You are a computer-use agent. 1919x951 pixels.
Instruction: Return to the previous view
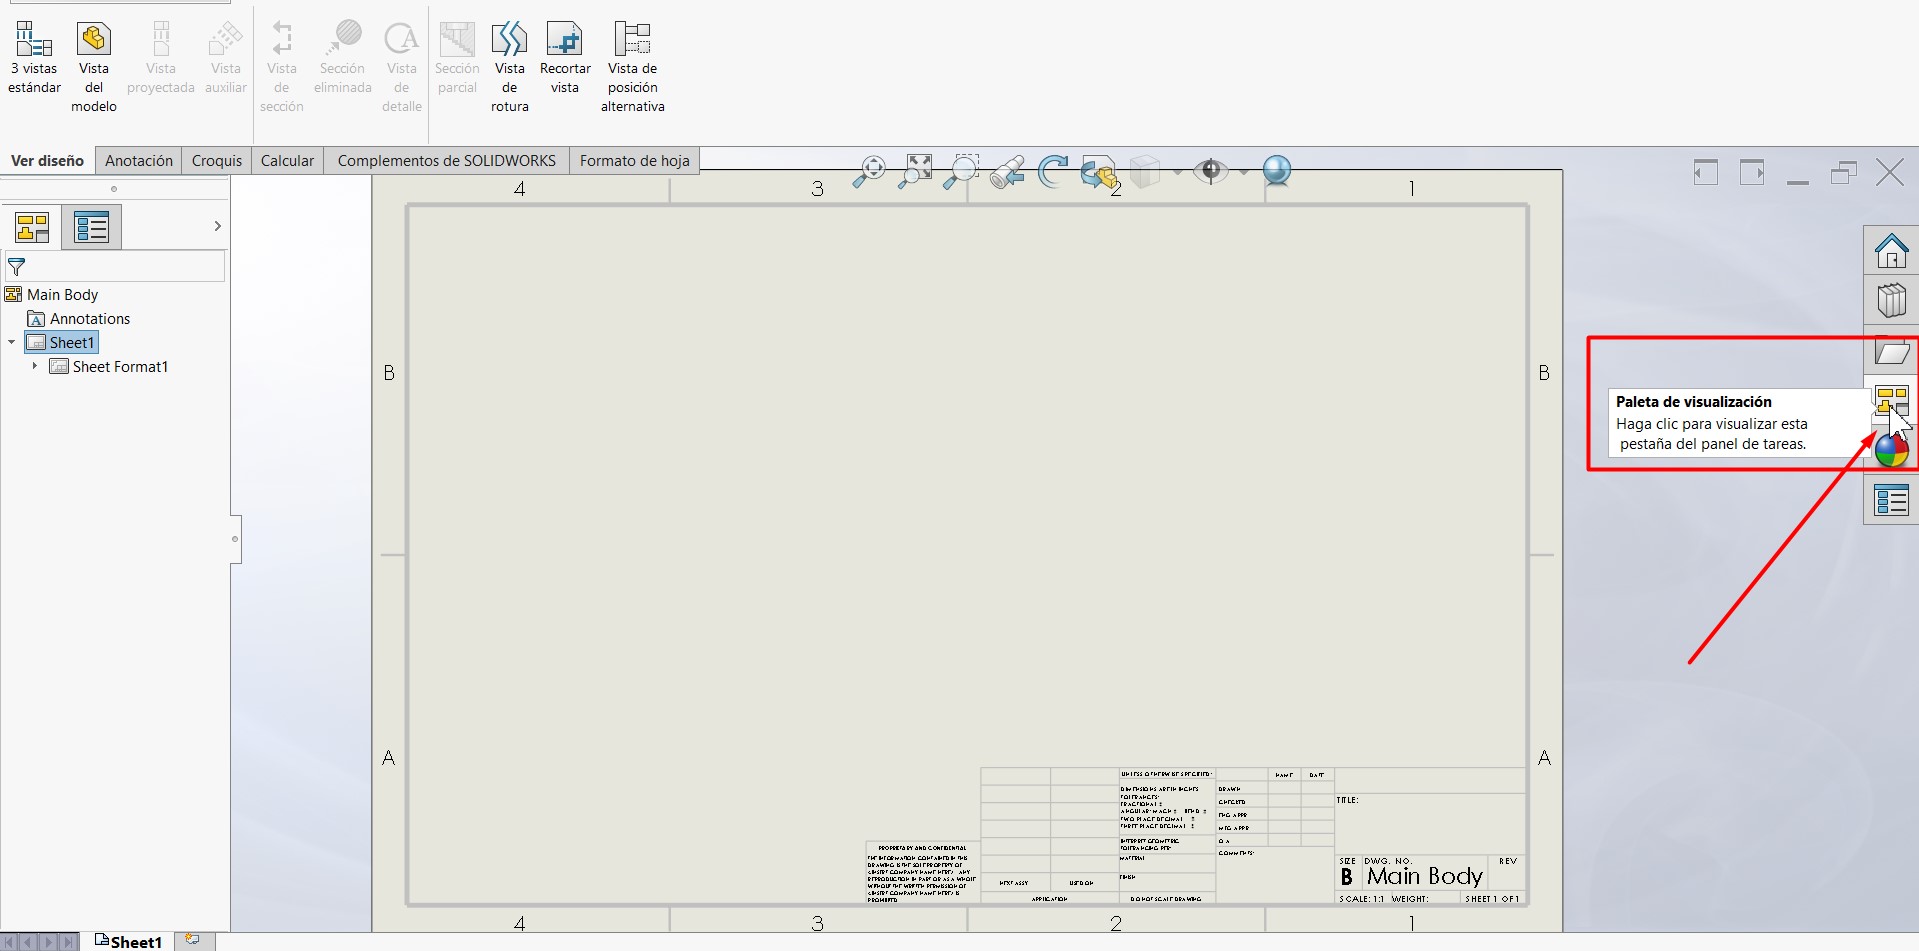(1007, 172)
